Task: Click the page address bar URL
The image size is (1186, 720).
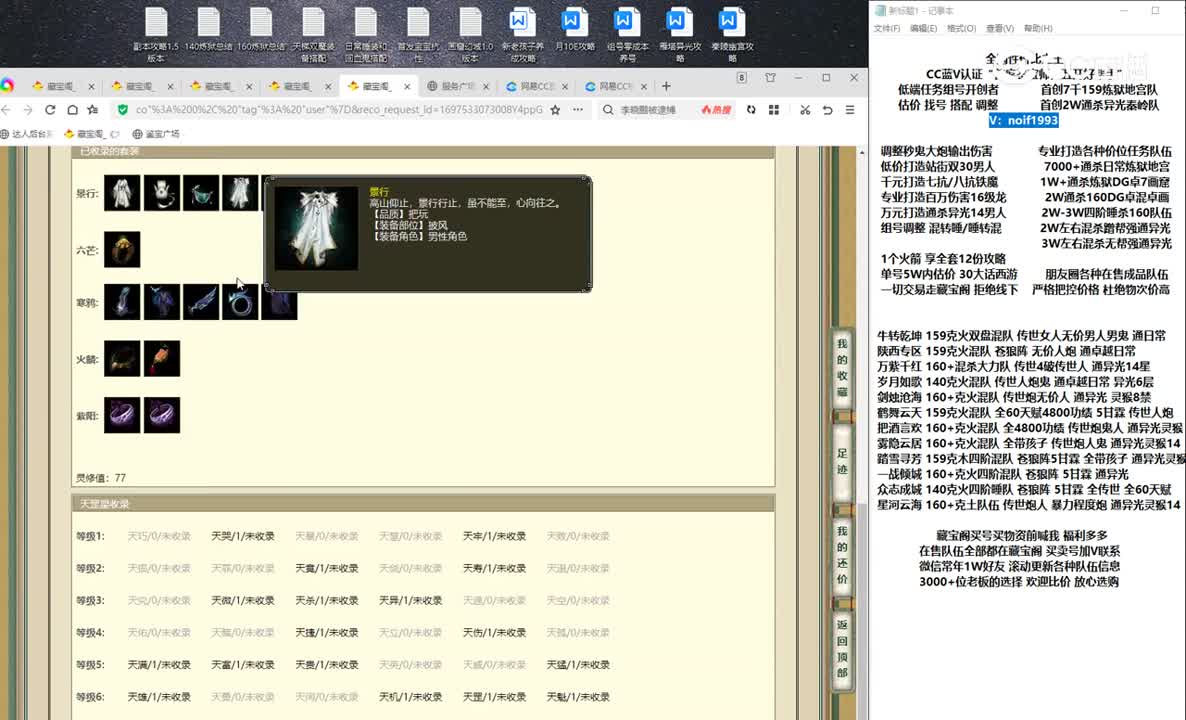Action: 339,110
